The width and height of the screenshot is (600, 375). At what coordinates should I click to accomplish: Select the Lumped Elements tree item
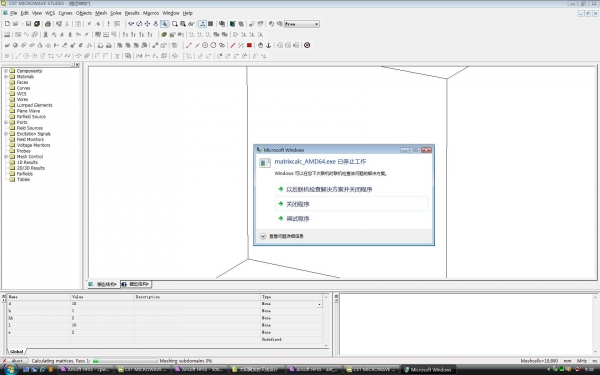click(34, 105)
